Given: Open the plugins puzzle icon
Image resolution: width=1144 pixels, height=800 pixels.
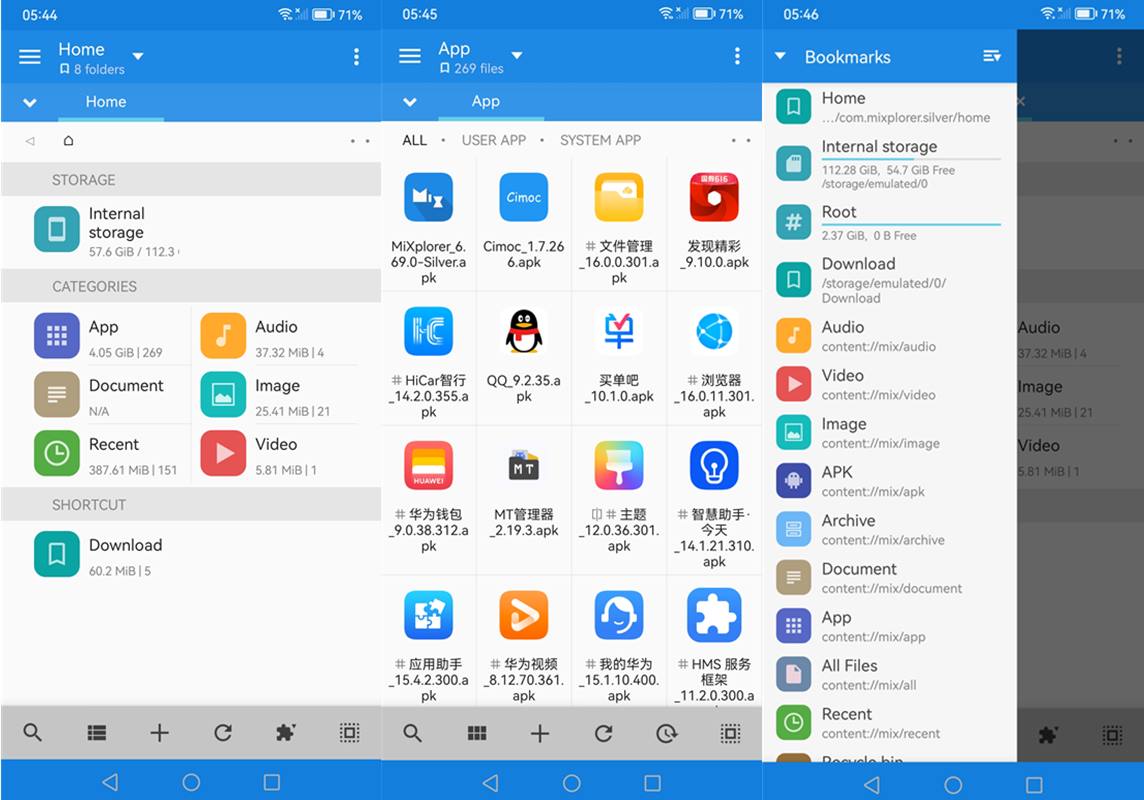Looking at the screenshot, I should [x=285, y=733].
